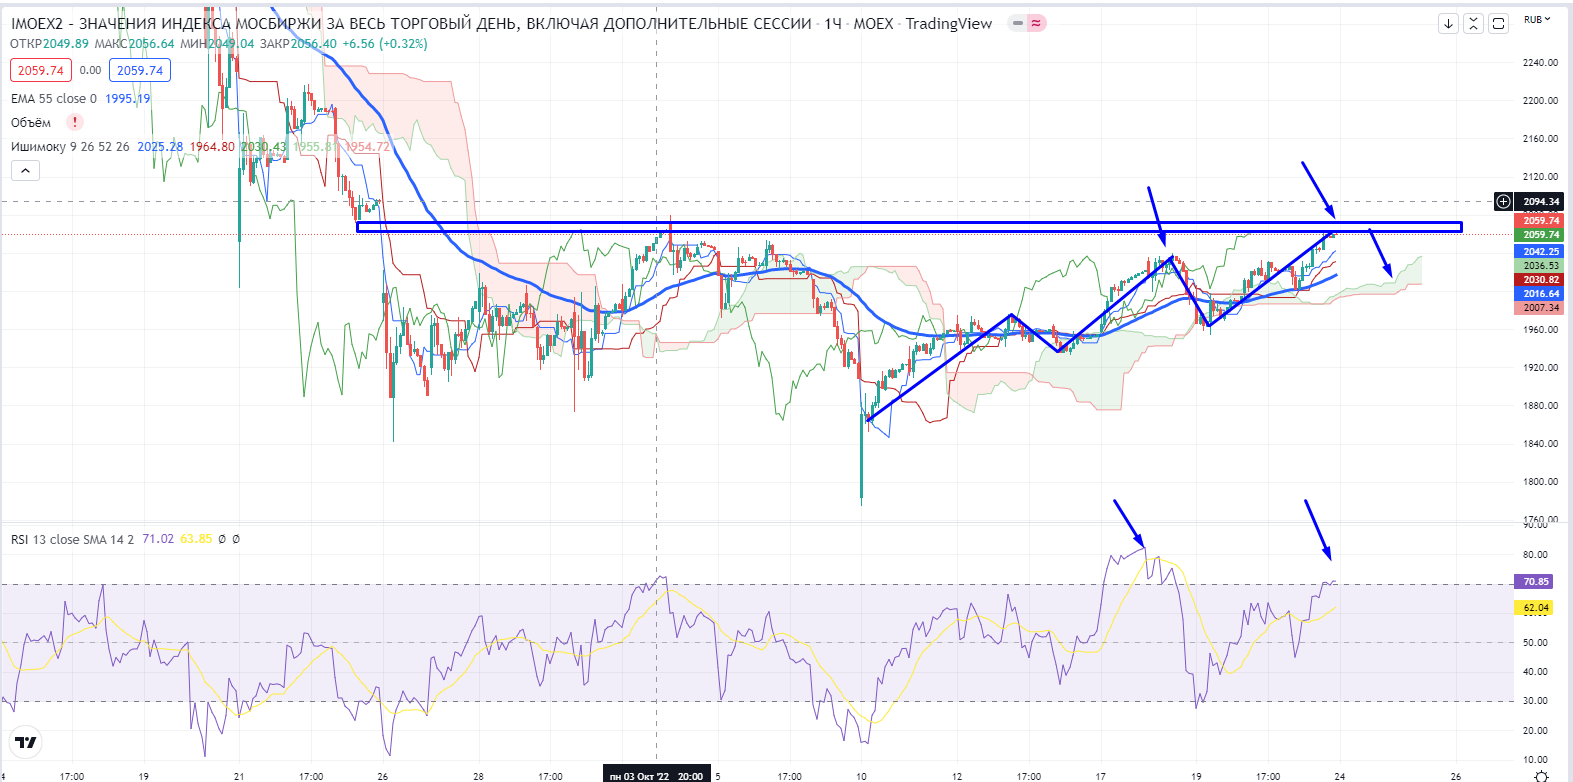Click the blue buy price 2059.74 button
Viewport: 1573px width, 782px height.
click(140, 70)
